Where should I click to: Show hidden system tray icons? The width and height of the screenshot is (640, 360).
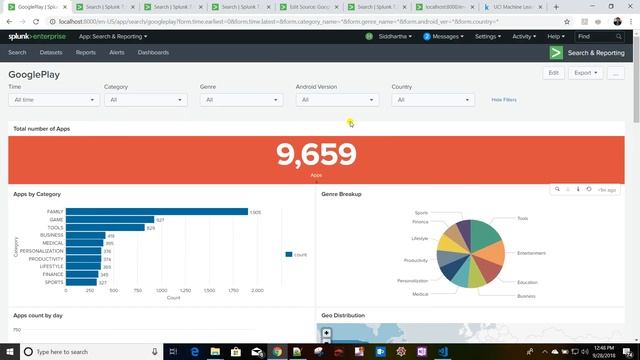[x=544, y=351]
